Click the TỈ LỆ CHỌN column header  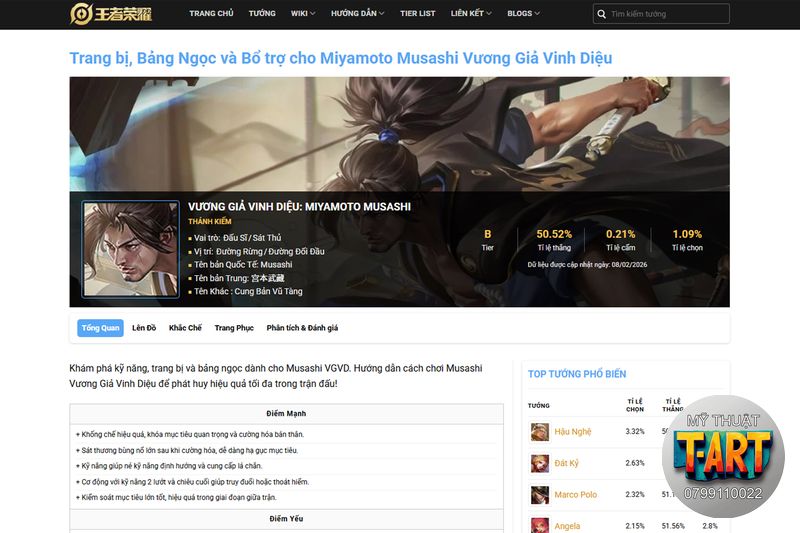point(635,405)
